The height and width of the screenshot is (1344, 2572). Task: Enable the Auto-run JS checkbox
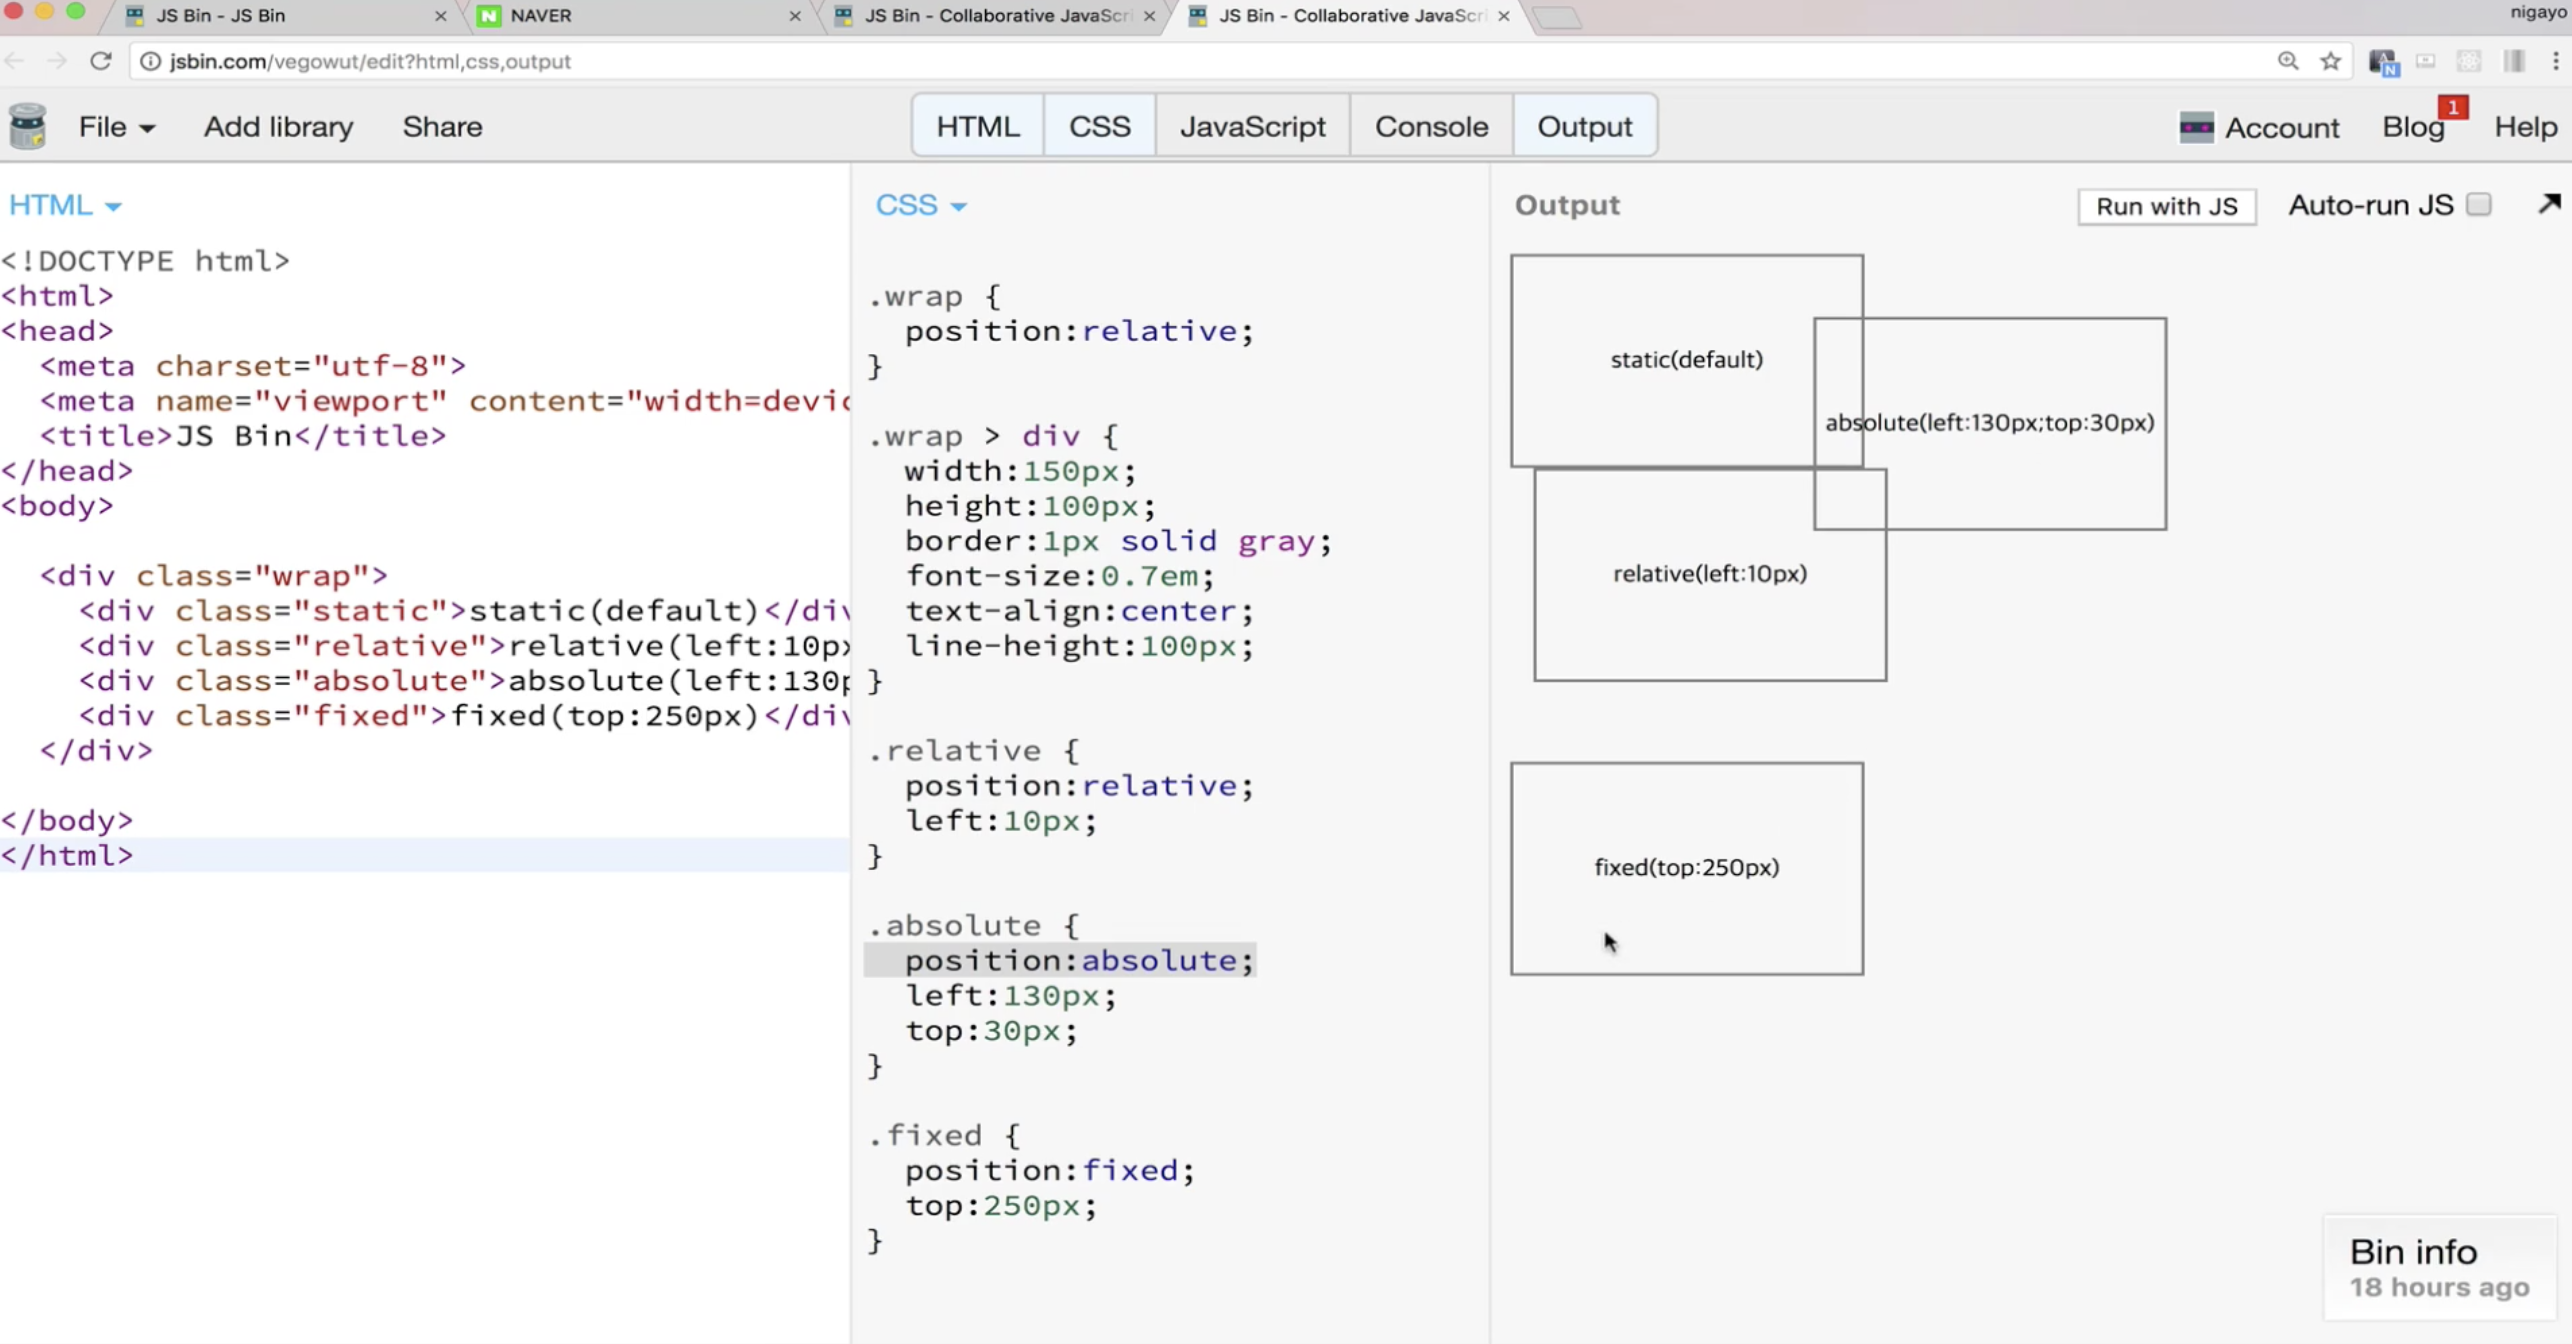(x=2479, y=204)
